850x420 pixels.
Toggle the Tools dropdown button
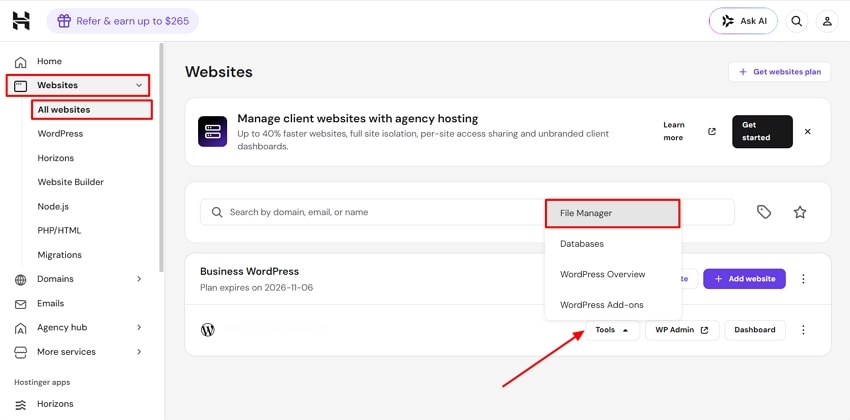pos(613,329)
